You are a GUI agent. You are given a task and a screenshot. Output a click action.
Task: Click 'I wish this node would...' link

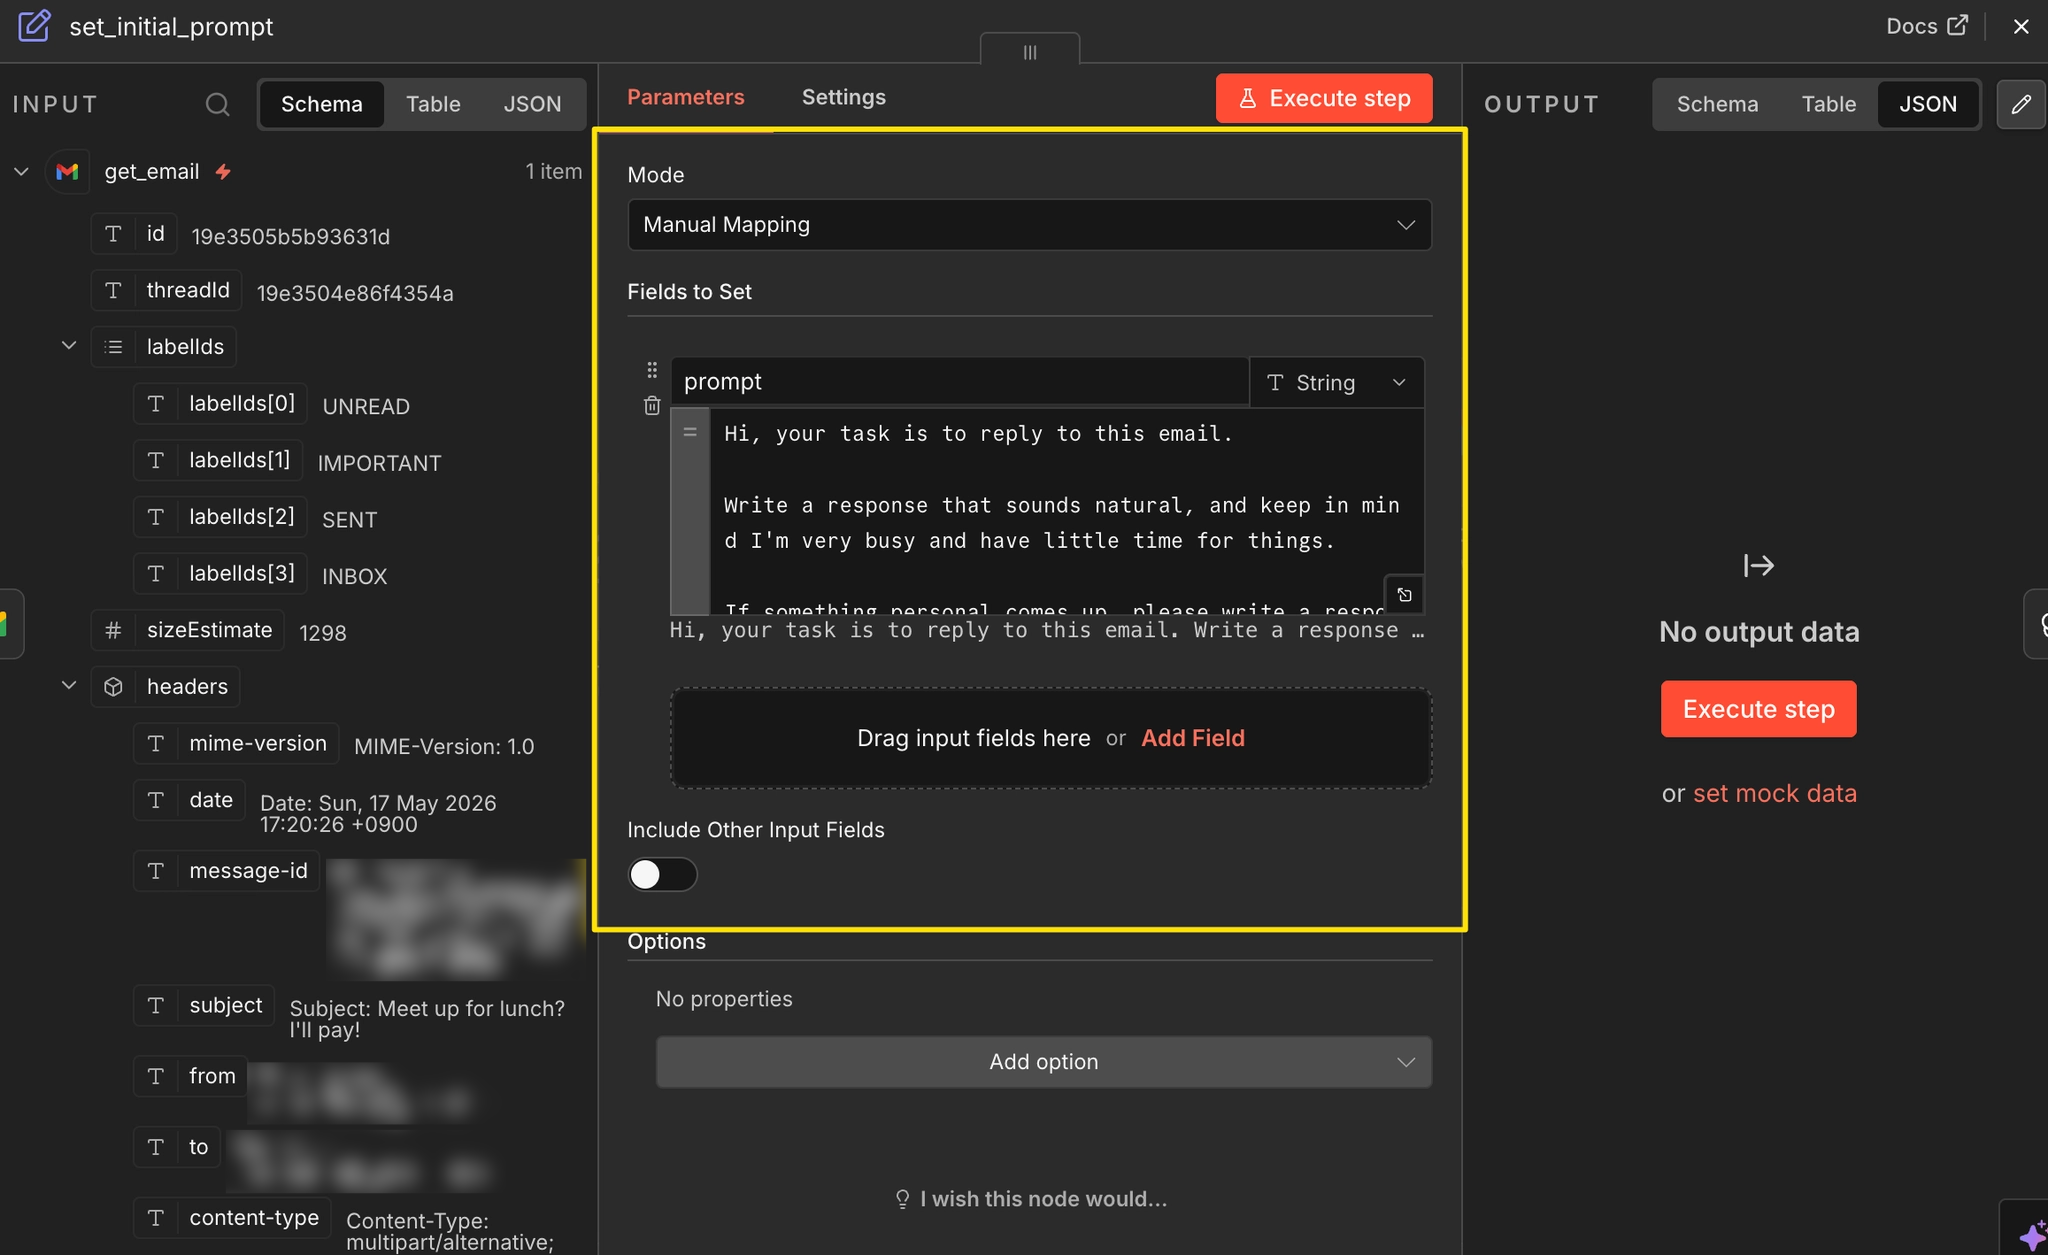click(1031, 1199)
